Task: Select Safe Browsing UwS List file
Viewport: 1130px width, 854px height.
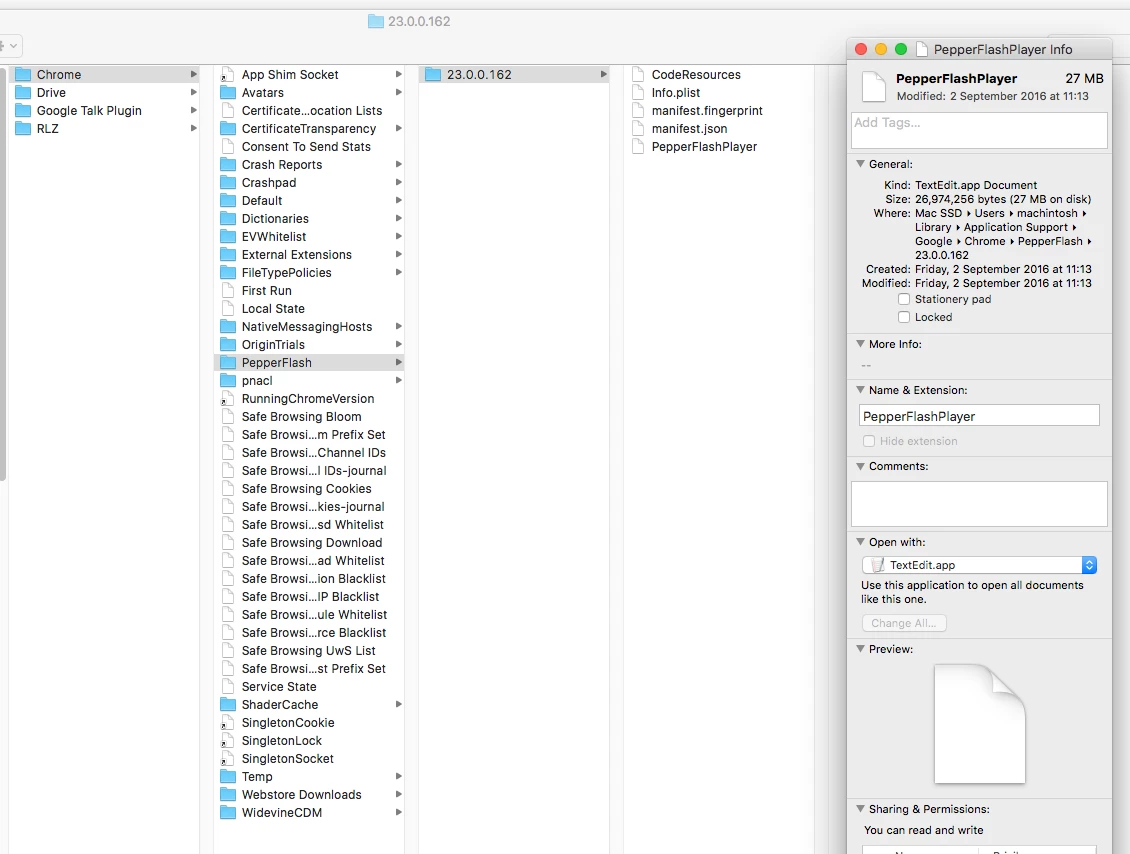Action: (309, 651)
